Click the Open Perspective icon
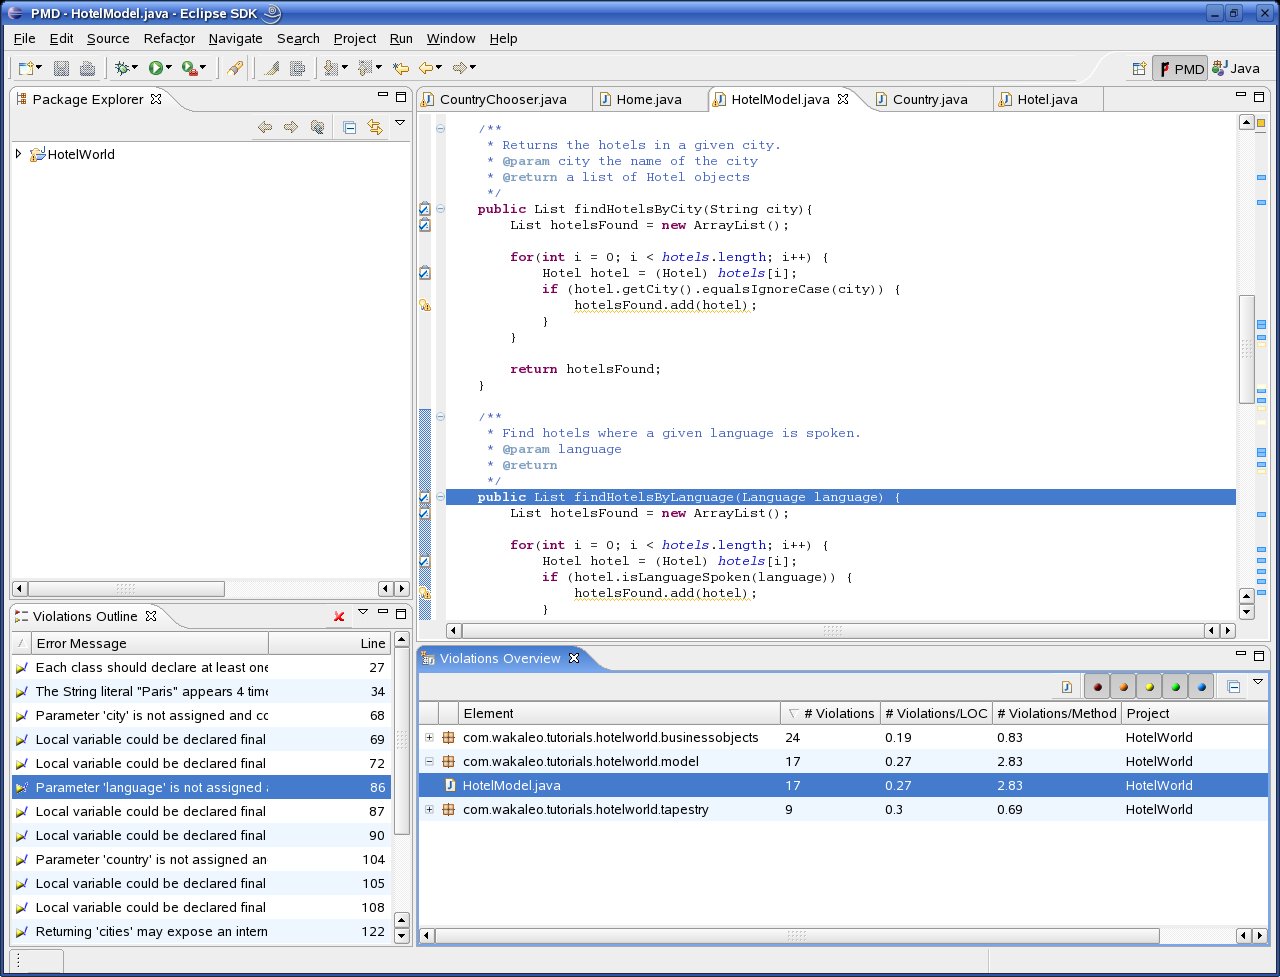 click(x=1139, y=68)
